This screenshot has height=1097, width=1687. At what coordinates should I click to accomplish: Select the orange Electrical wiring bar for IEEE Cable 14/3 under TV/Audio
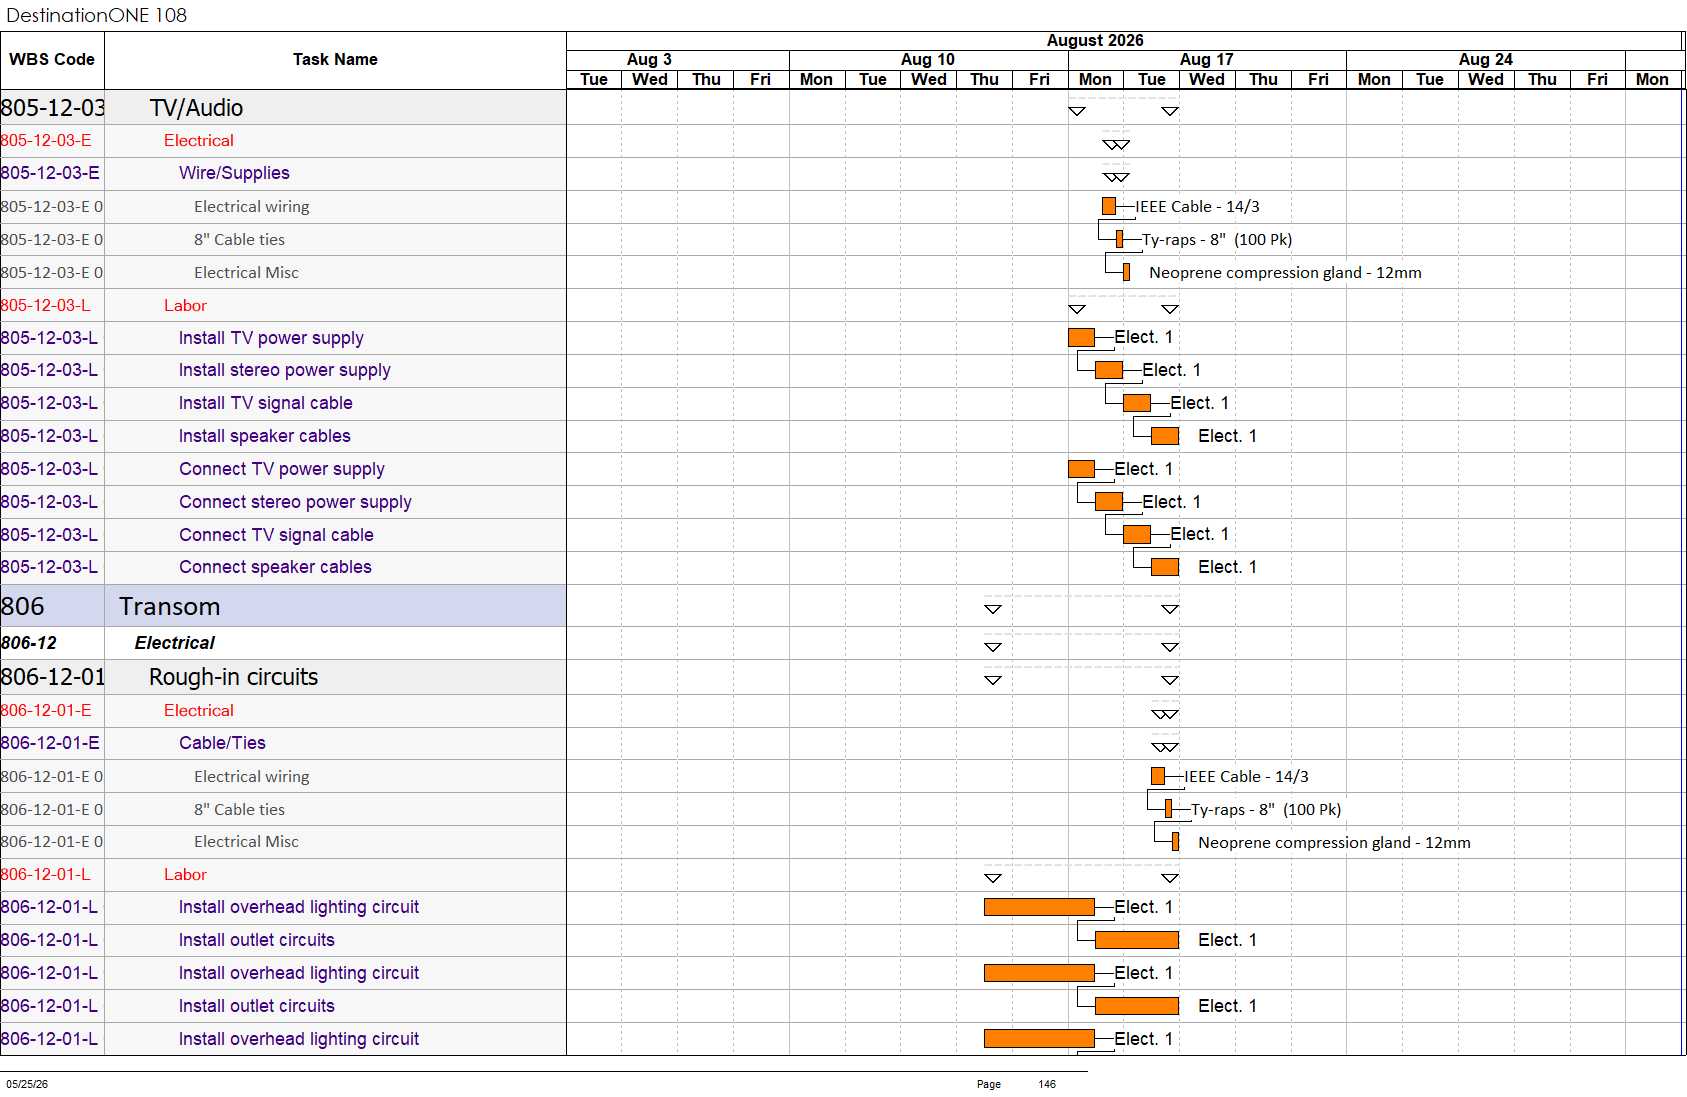[1109, 206]
